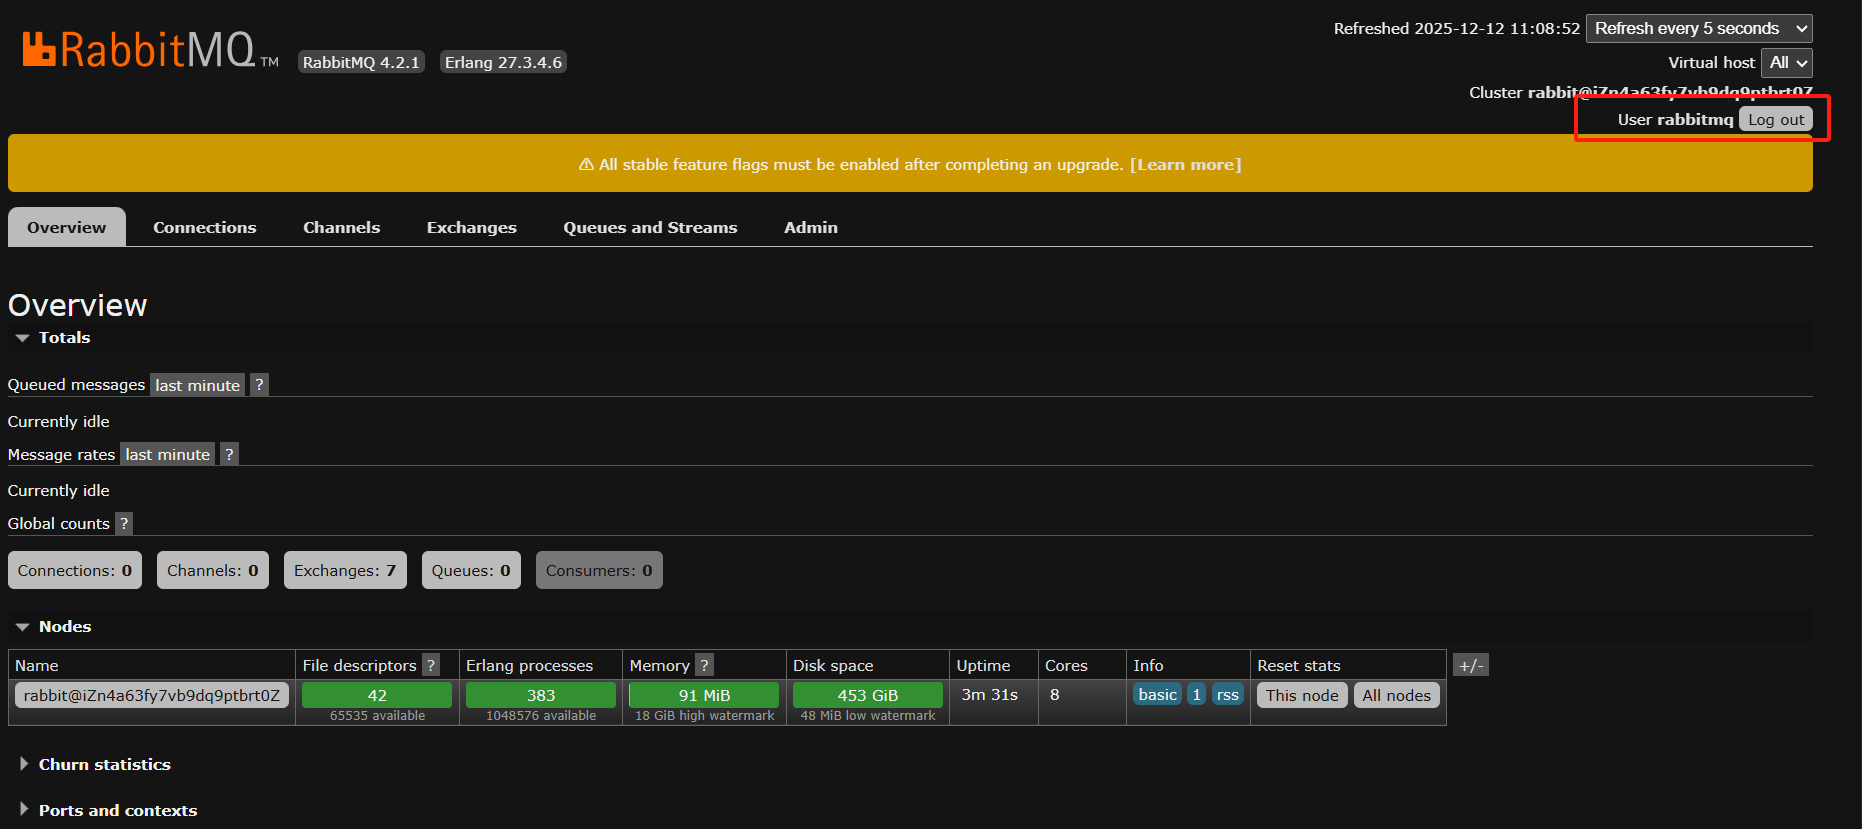Toggle node columns with +/- button
Screen dimensions: 1862x829
[x=1470, y=665]
